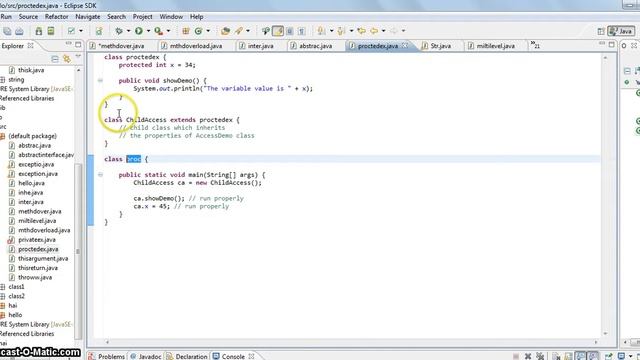The width and height of the screenshot is (640, 360).
Task: Open the Debug button dropdown arrow
Action: pos(128,31)
